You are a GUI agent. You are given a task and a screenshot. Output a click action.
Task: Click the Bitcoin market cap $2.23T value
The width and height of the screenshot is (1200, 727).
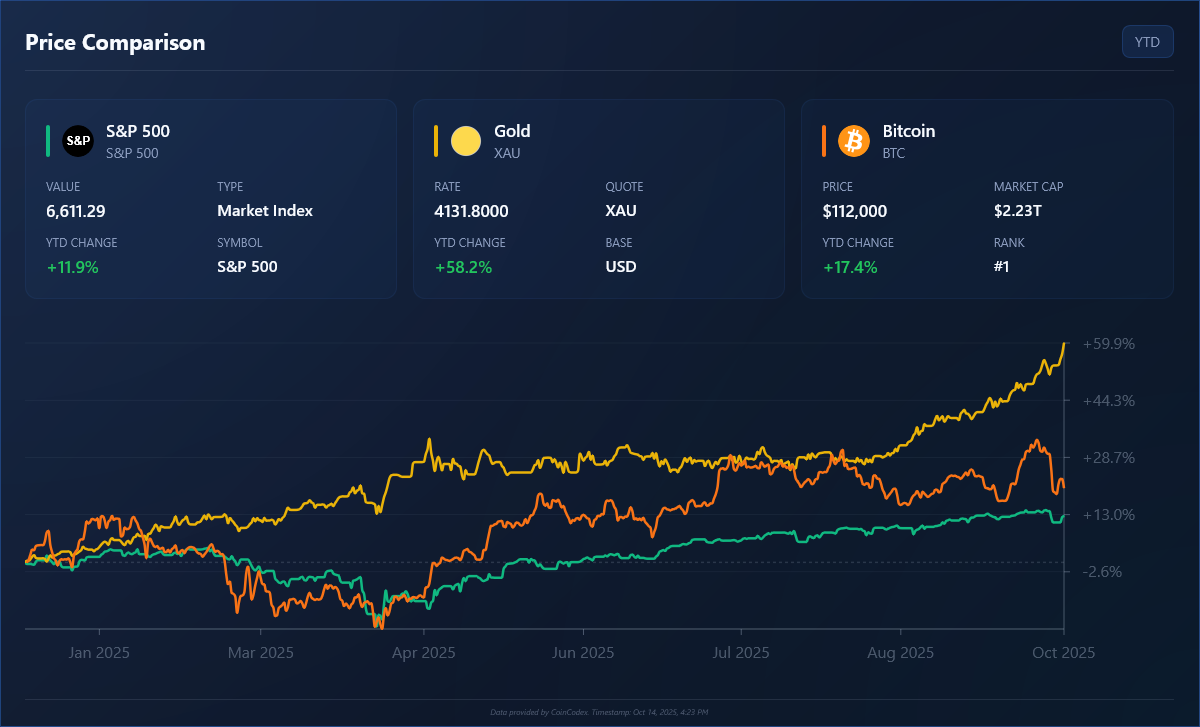[1018, 211]
